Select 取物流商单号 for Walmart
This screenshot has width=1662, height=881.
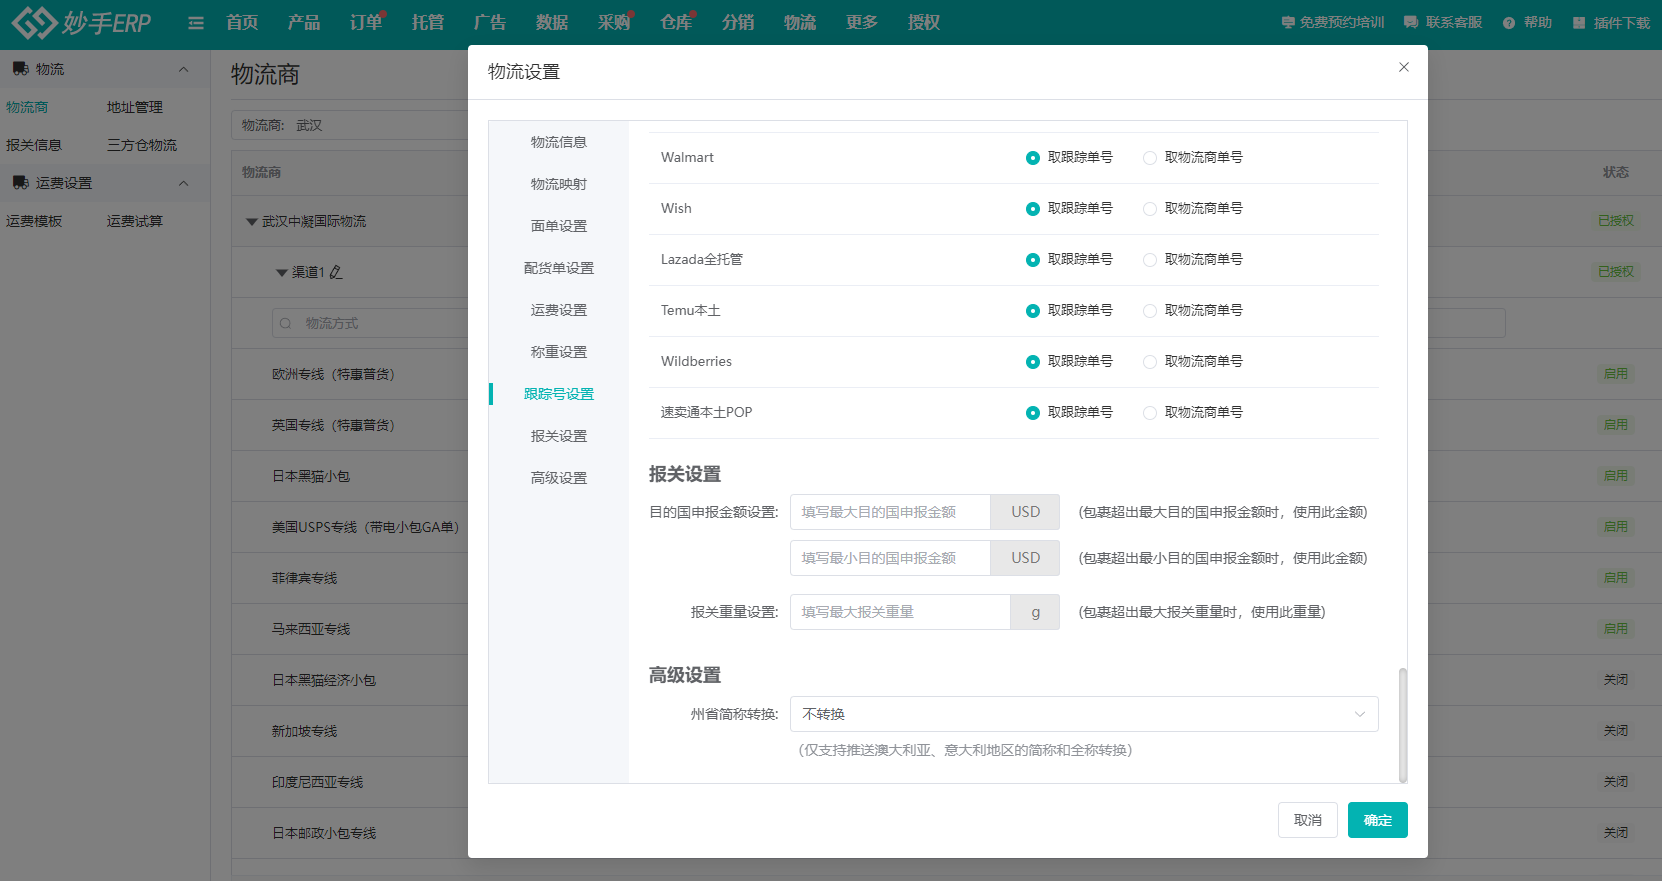click(1193, 157)
